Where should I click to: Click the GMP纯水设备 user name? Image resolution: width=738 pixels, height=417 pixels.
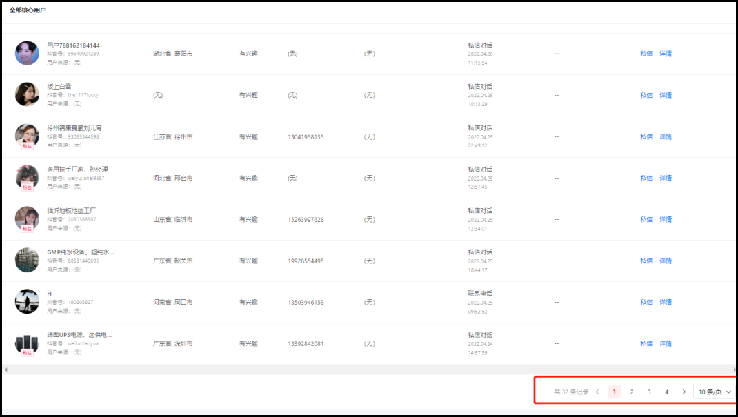coord(80,252)
